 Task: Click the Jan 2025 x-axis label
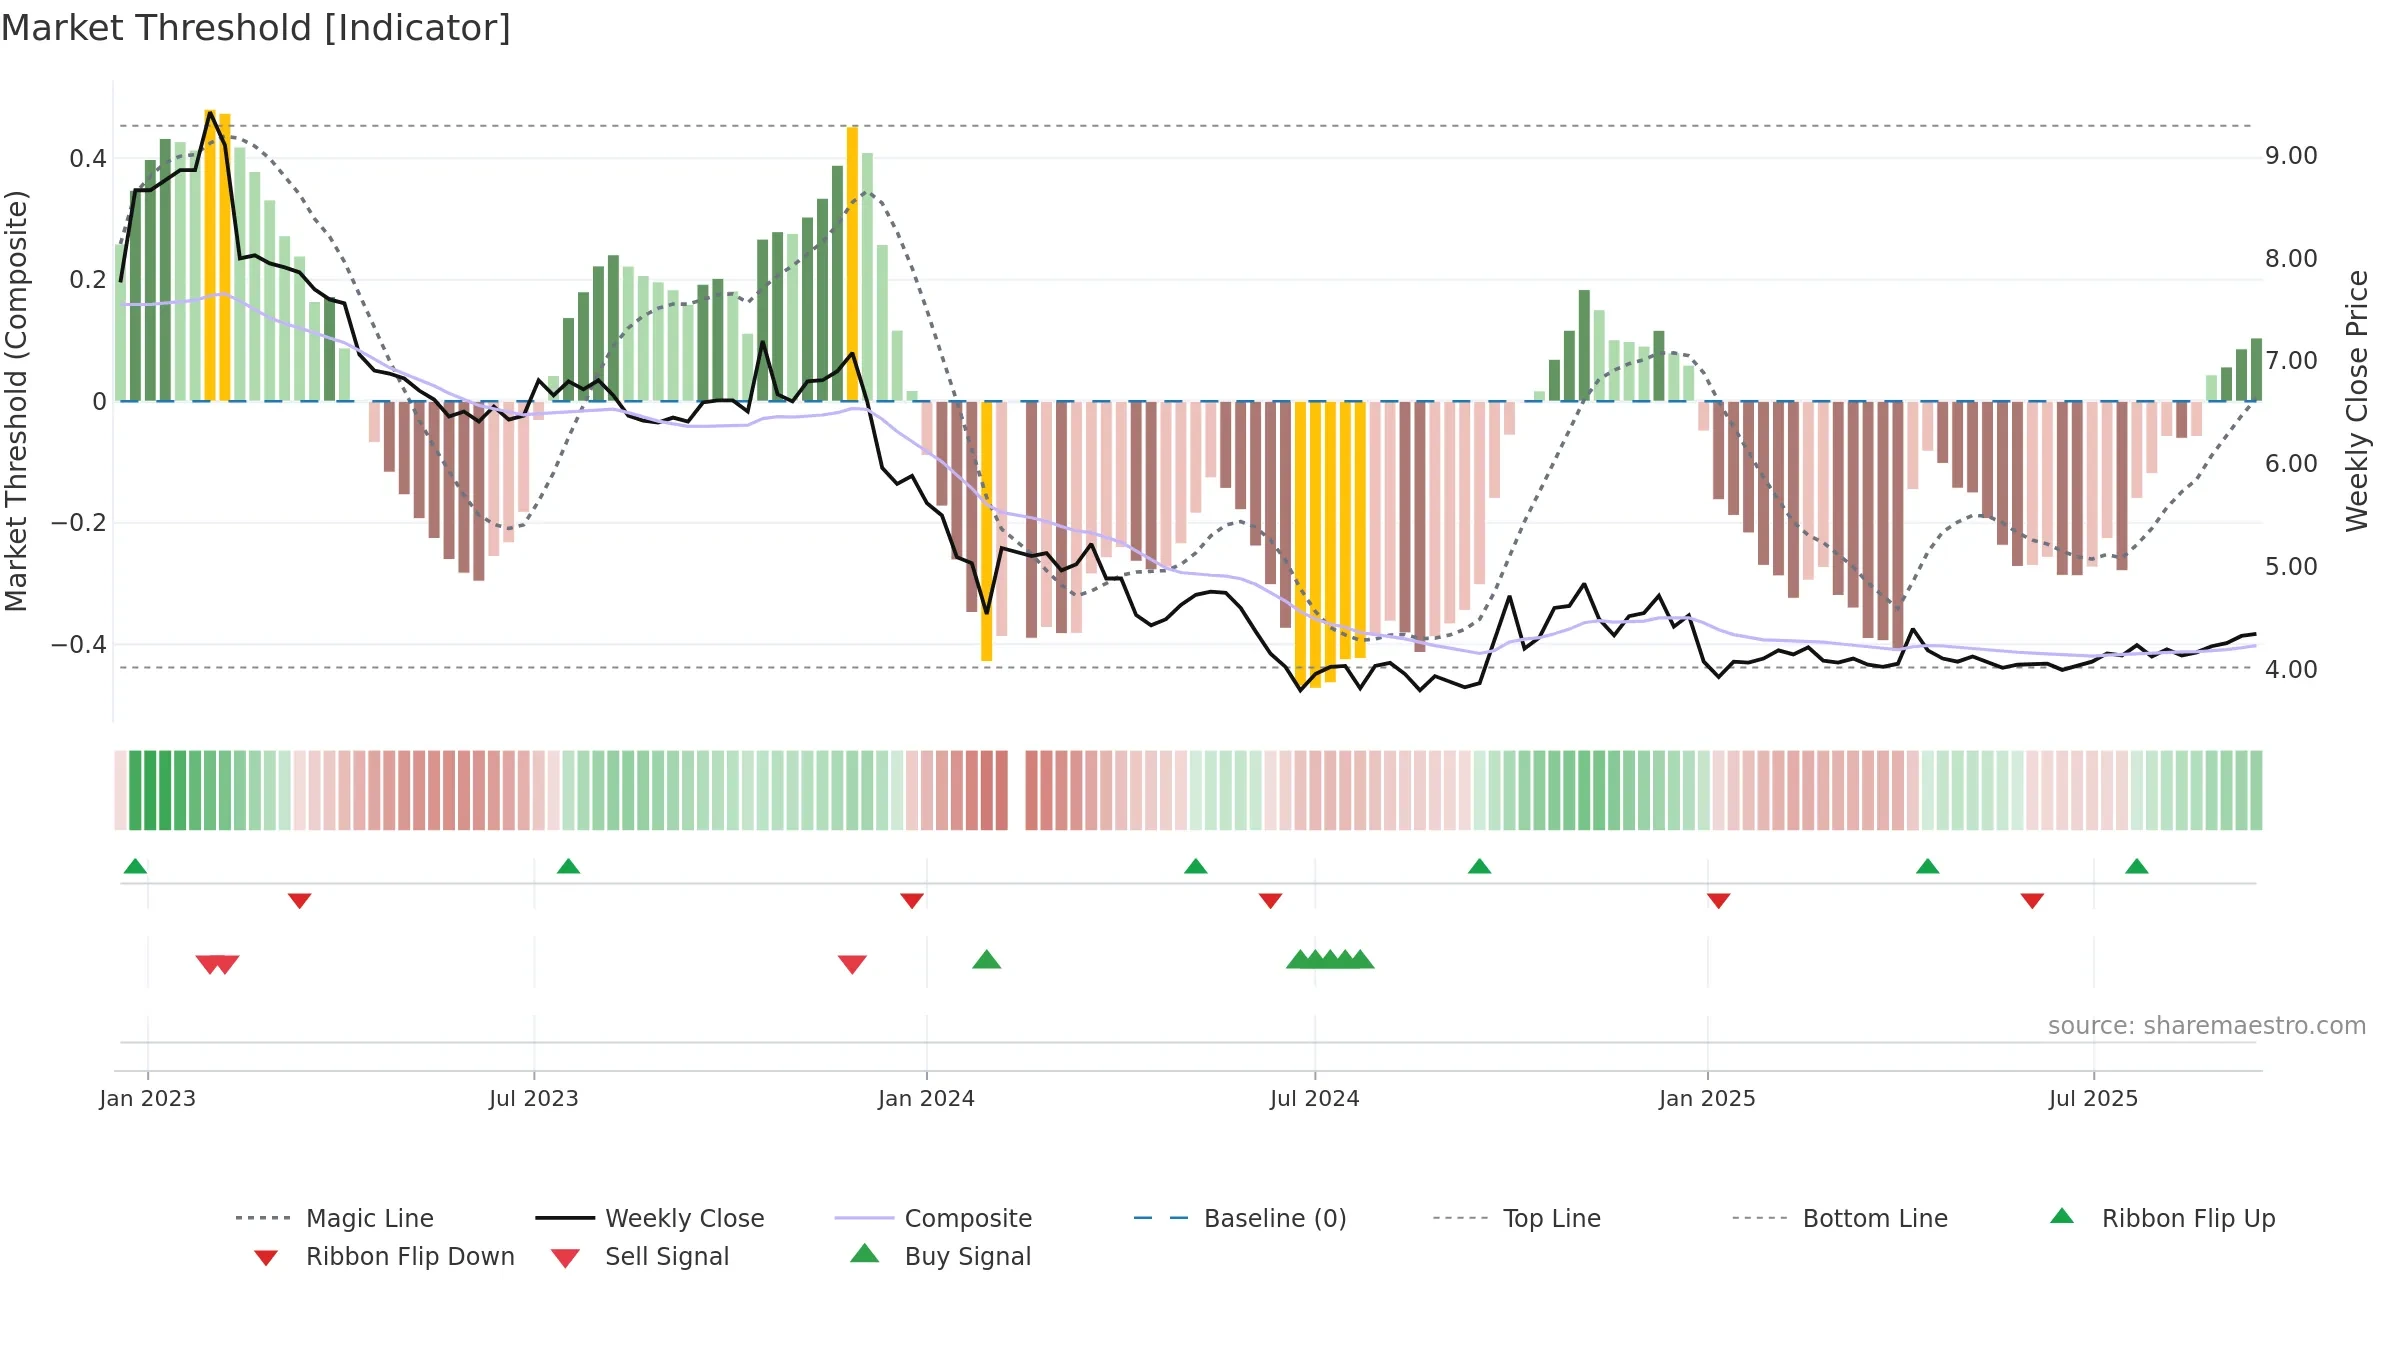coord(1707,1098)
